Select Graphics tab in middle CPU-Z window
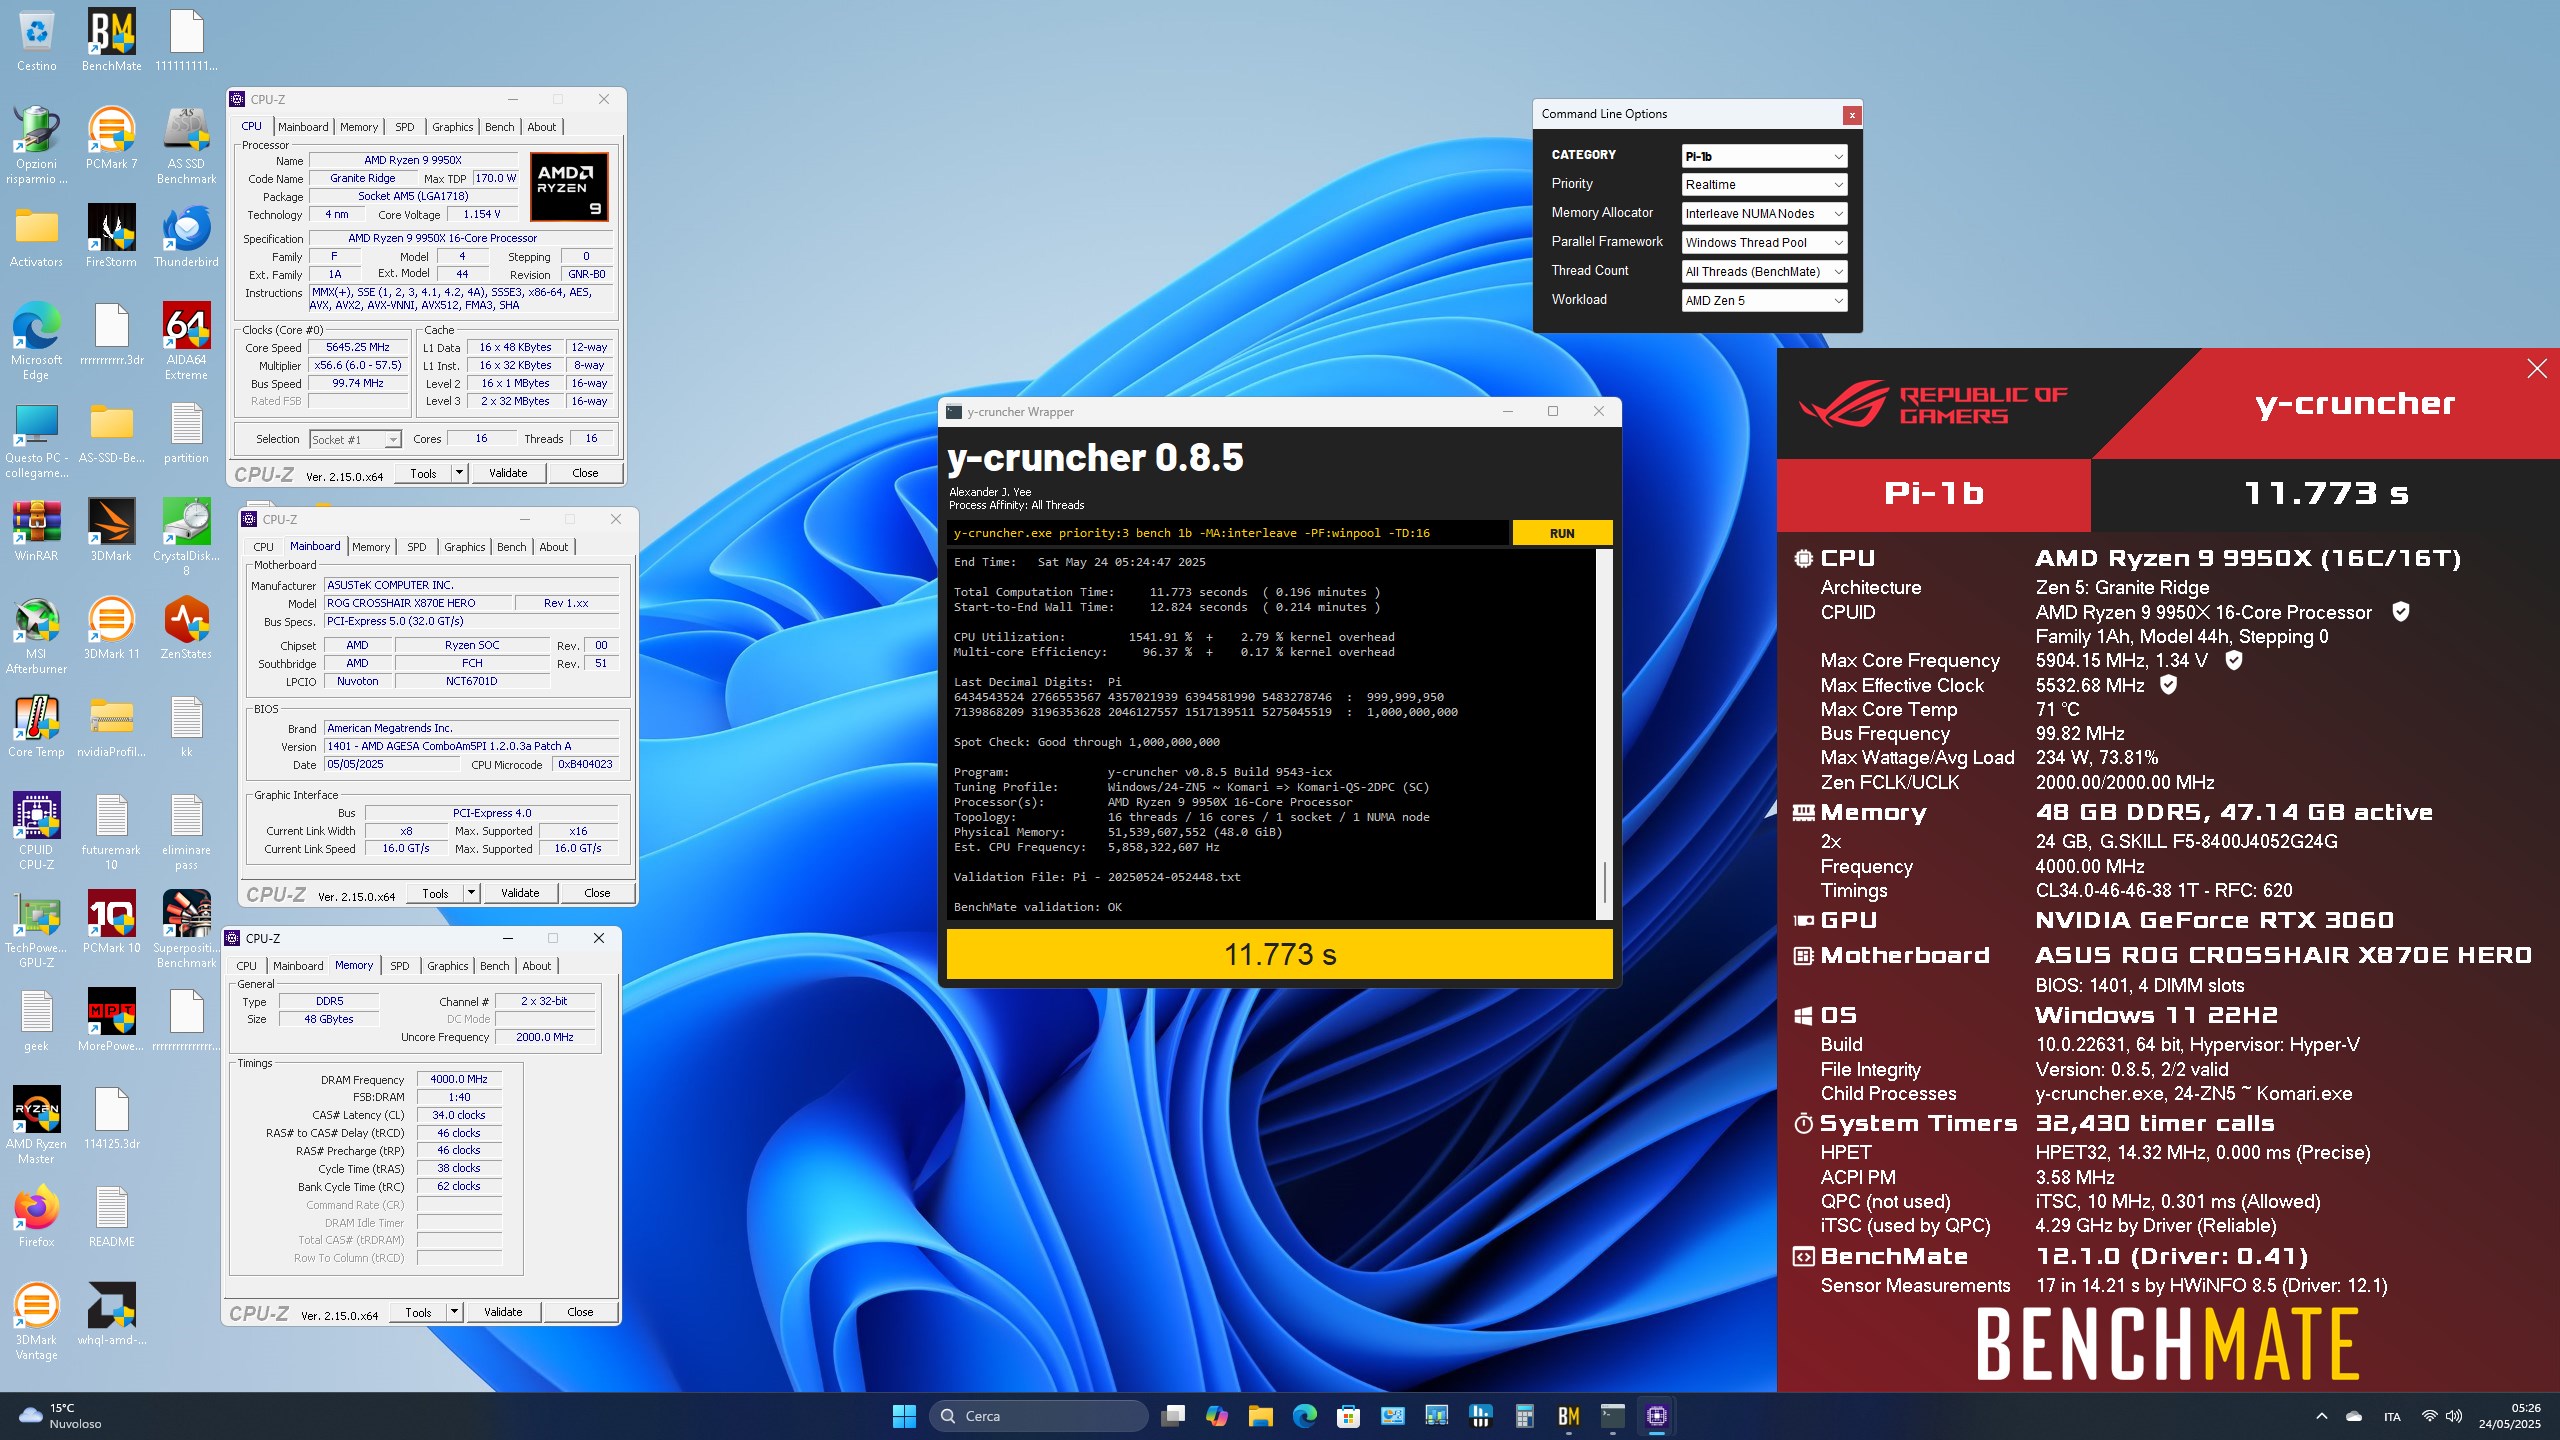The width and height of the screenshot is (2560, 1440). click(464, 547)
